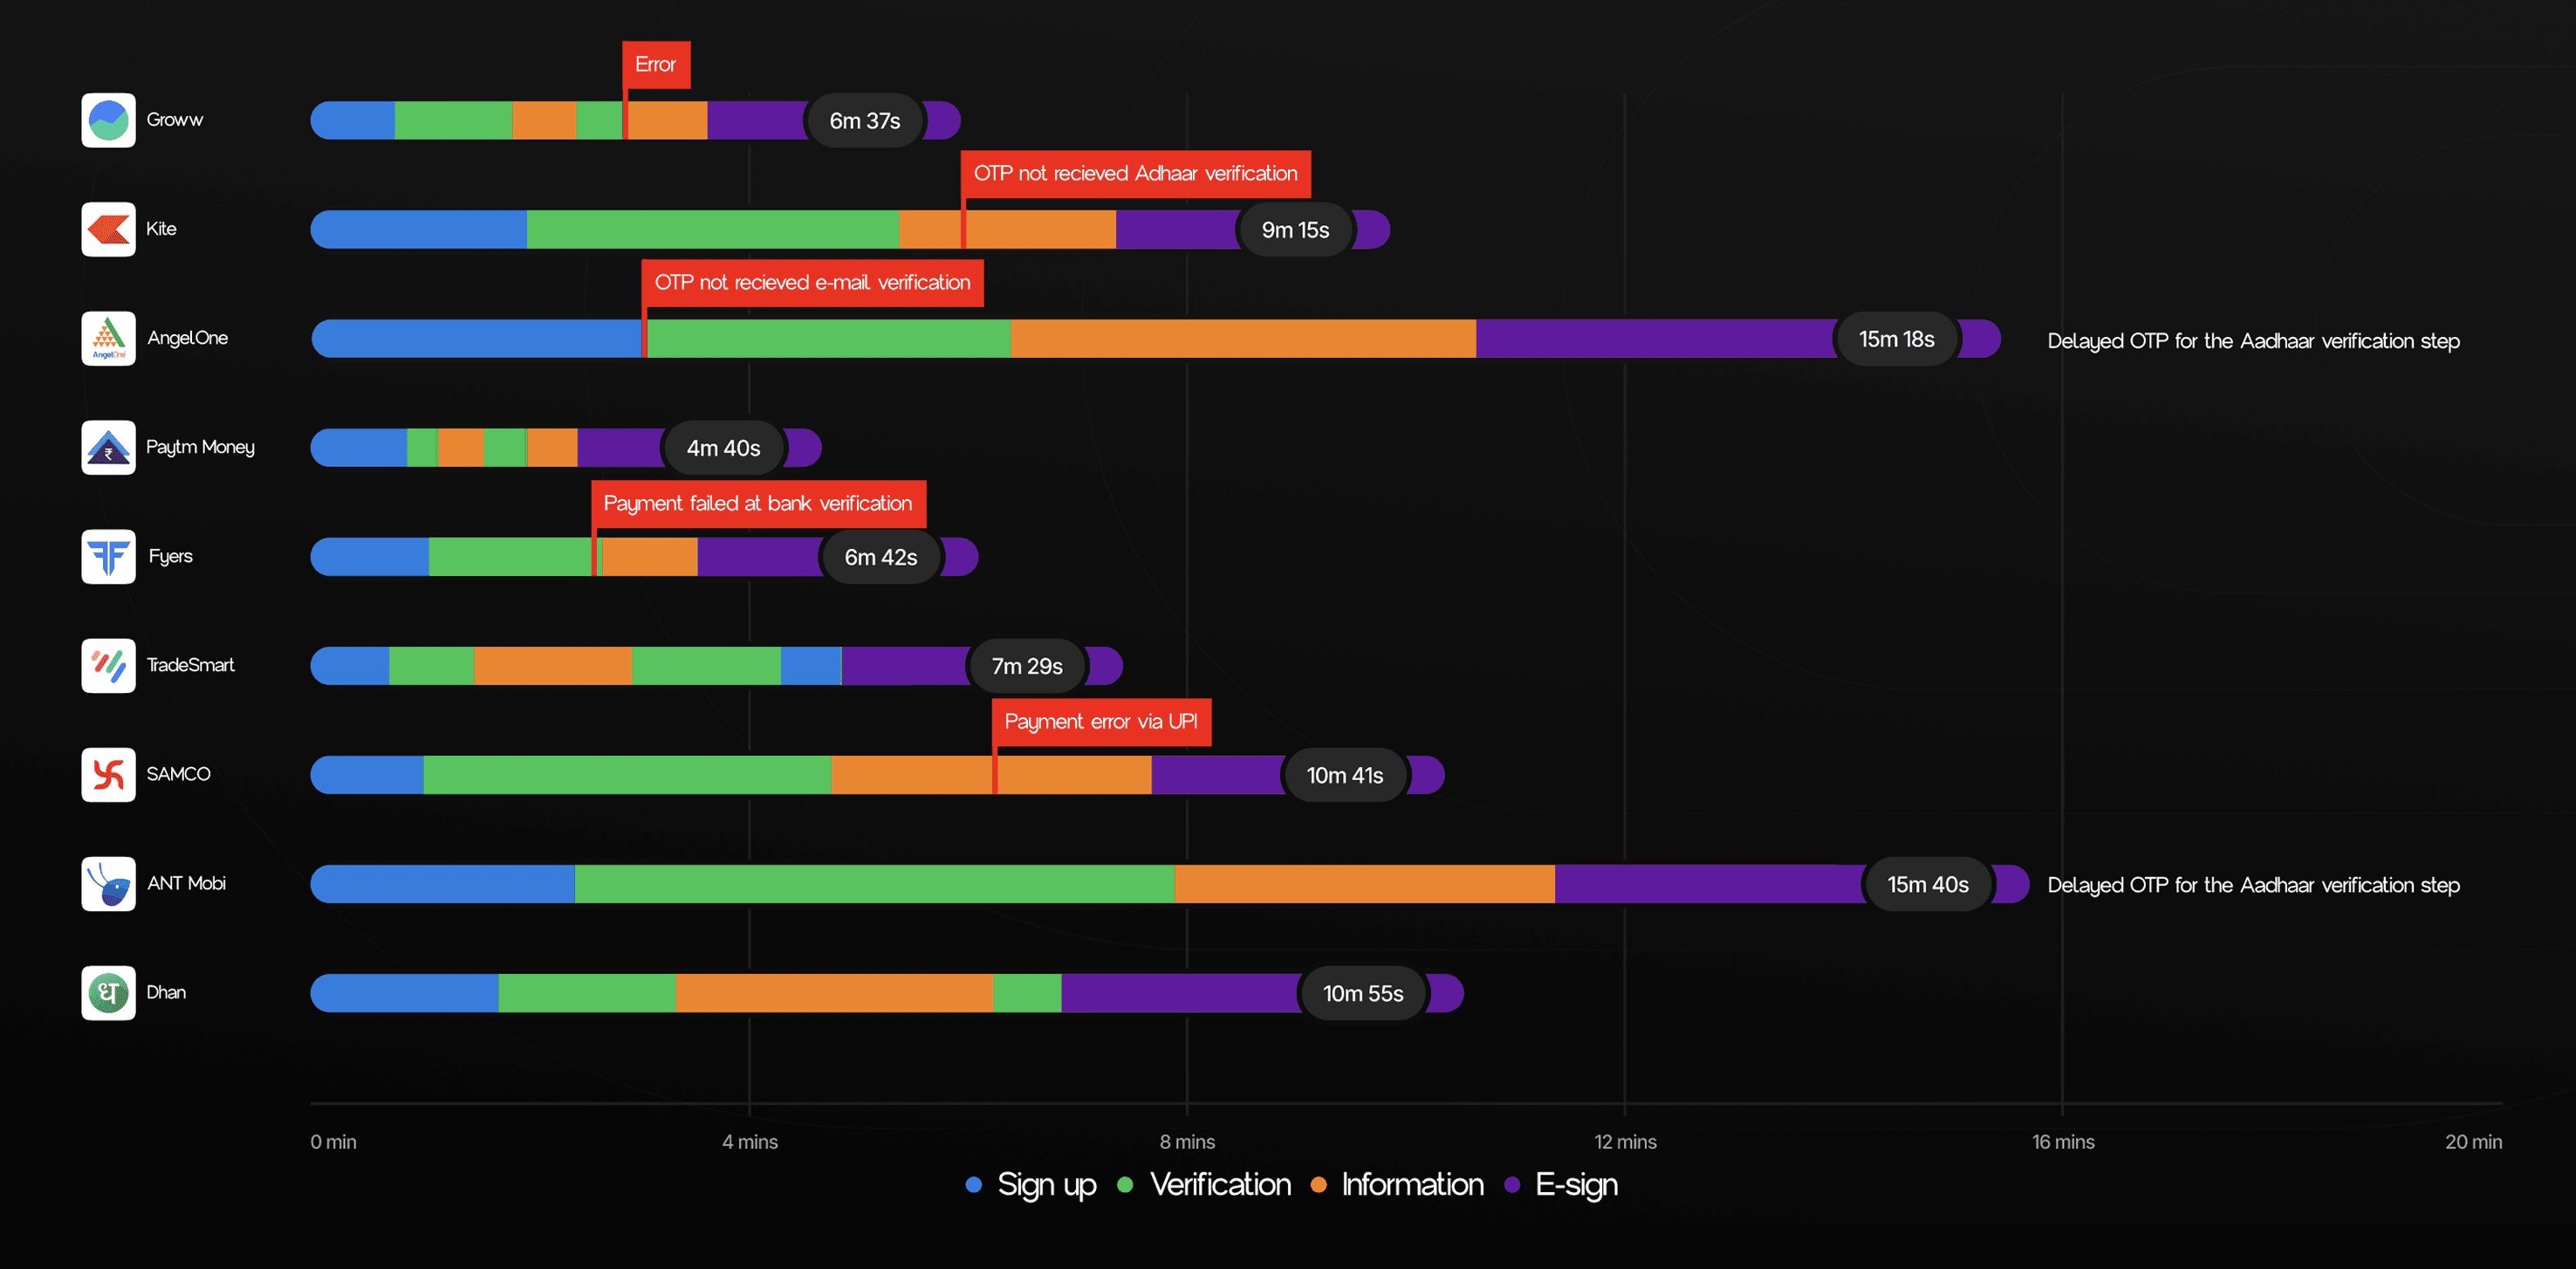This screenshot has height=1269, width=2576.
Task: Click the "Kite" name label
Action: [x=161, y=229]
